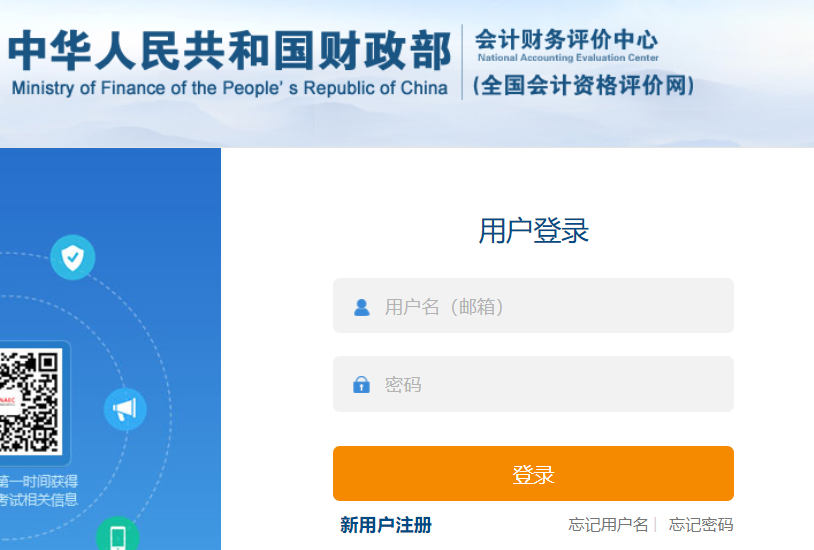Click the Ministry of Finance English subtitle
Screen dimensions: 814x550
coord(230,88)
